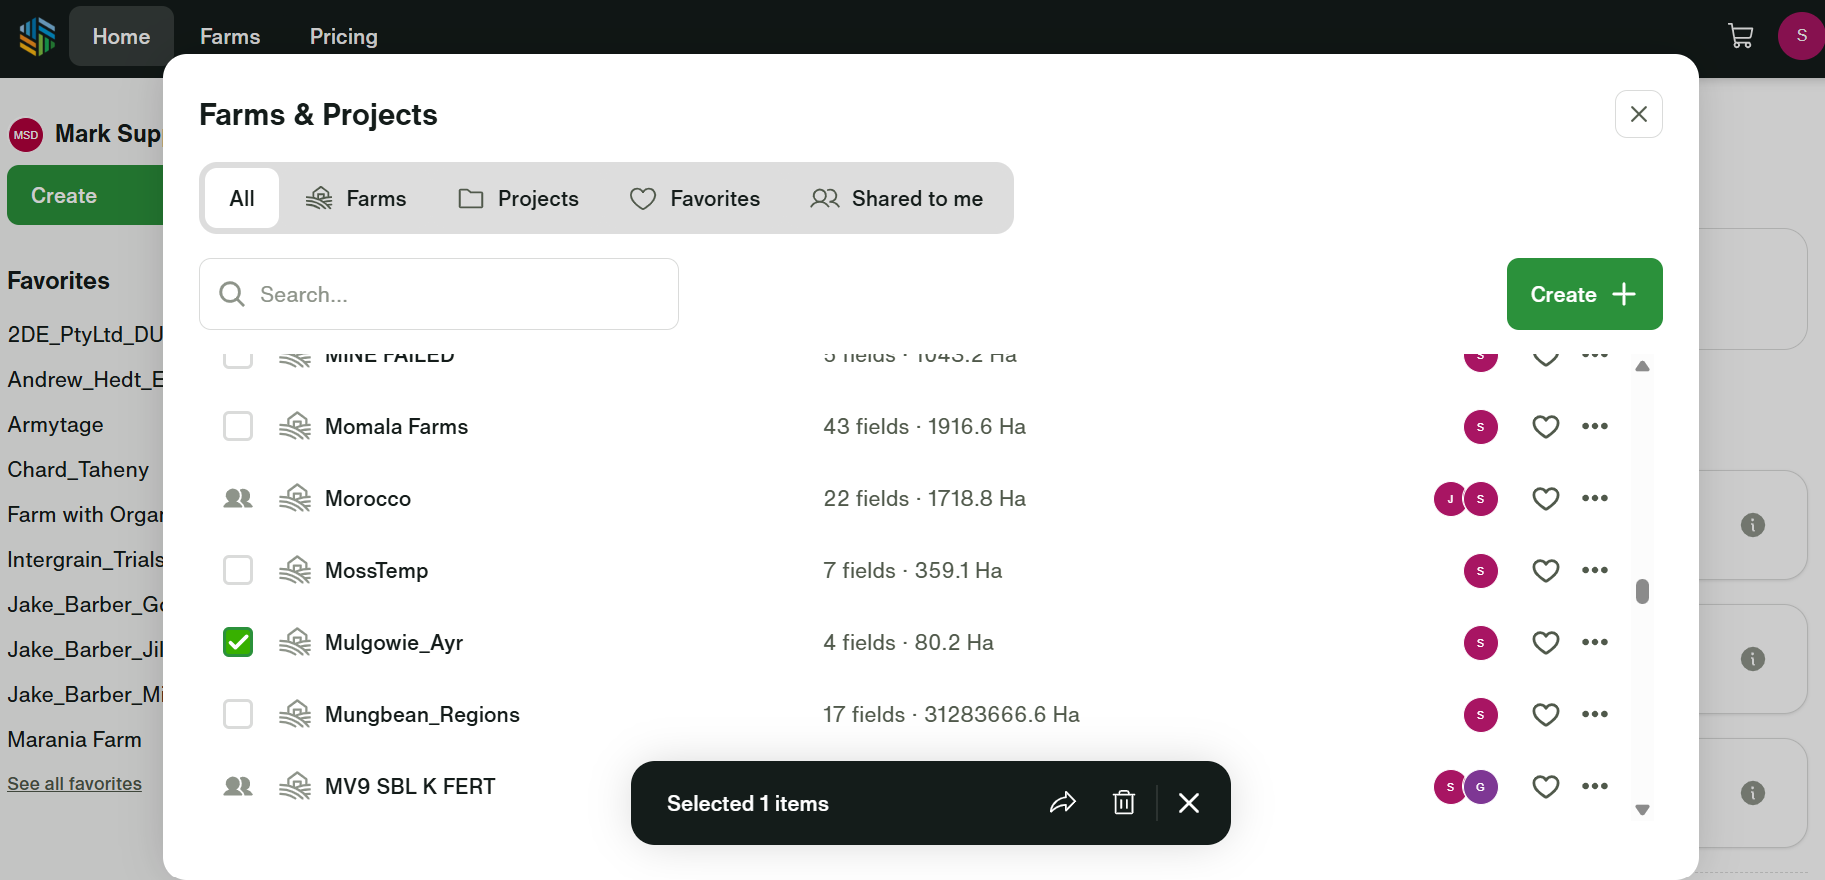The image size is (1825, 880).
Task: Favorite the Momala Farms heart icon
Action: point(1545,427)
